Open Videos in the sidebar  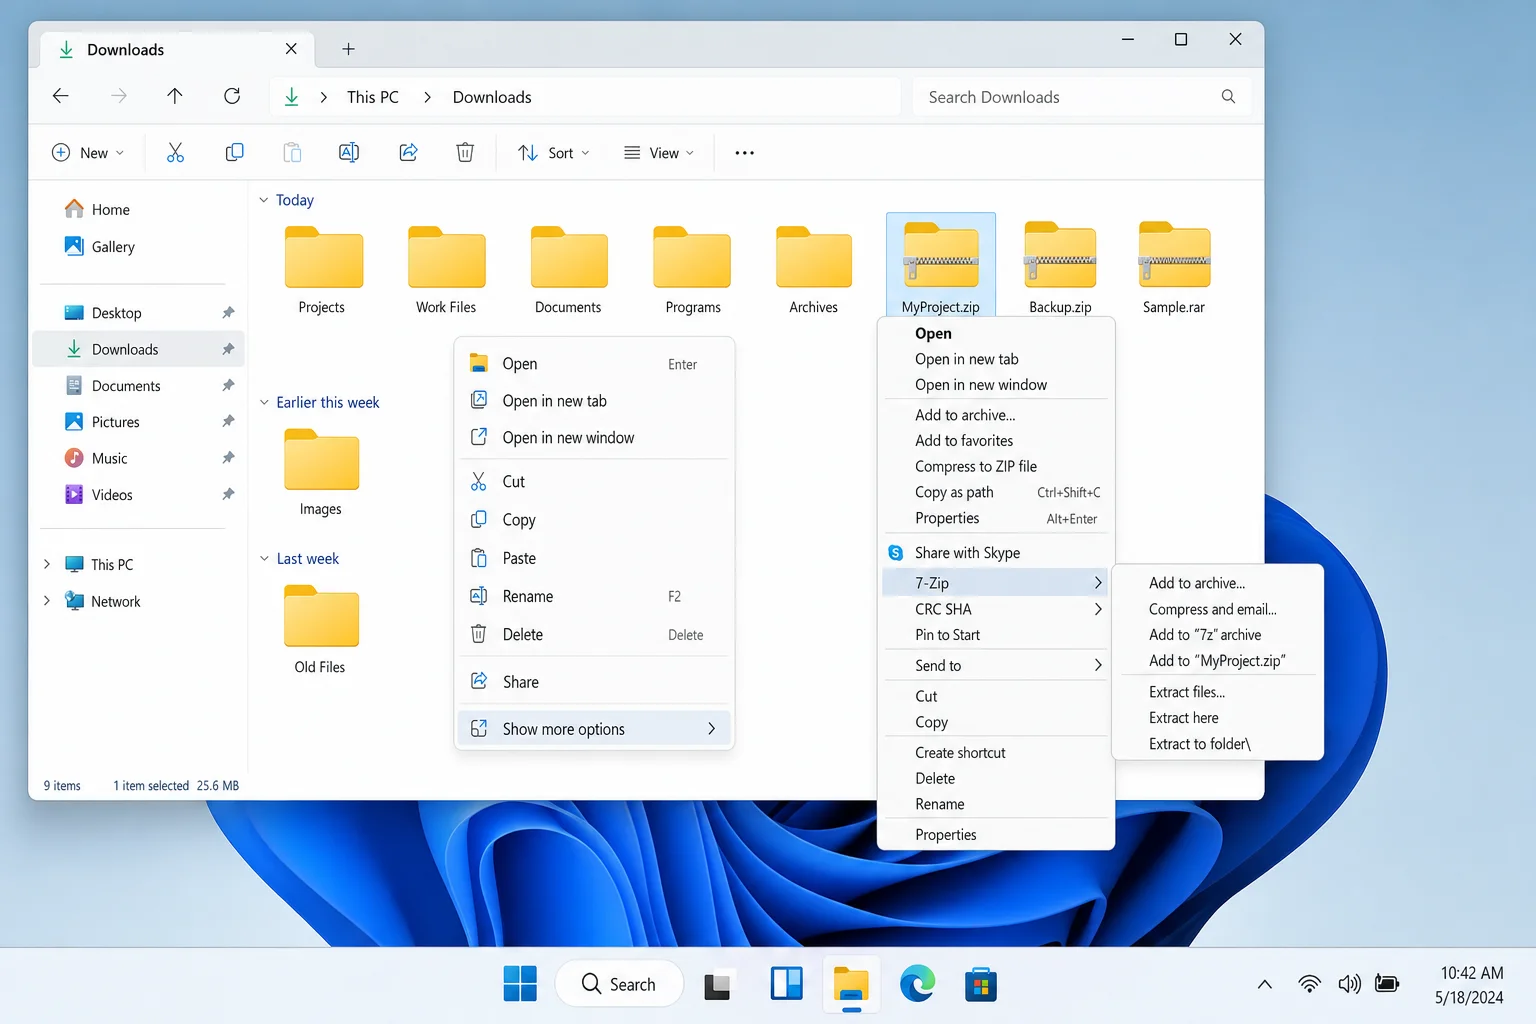pyautogui.click(x=139, y=495)
